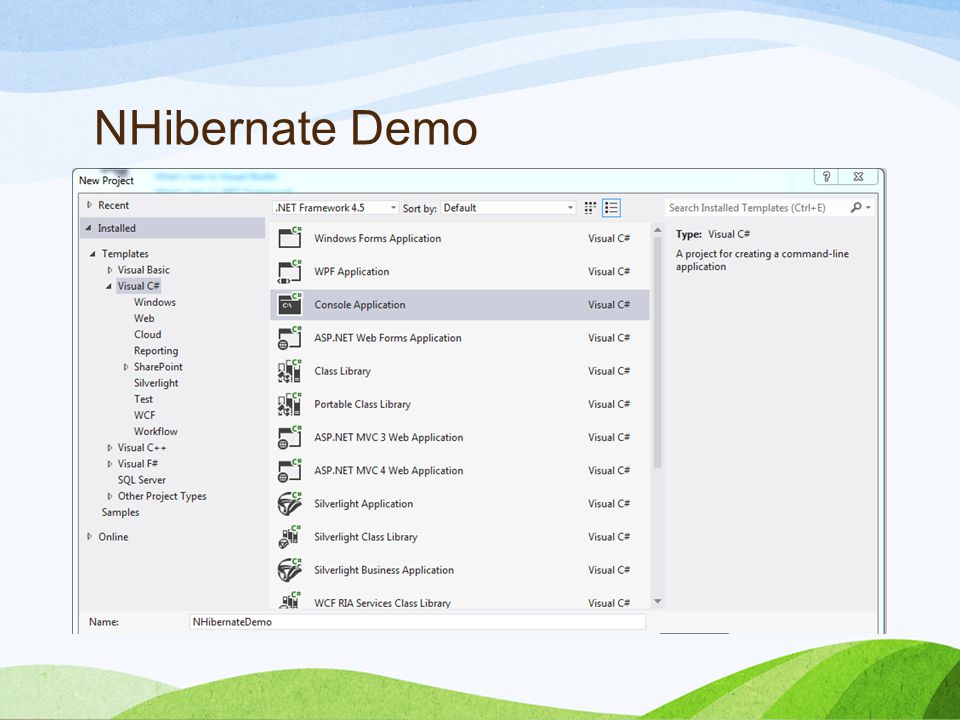
Task: Open the Sort by Default dropdown
Action: click(508, 208)
